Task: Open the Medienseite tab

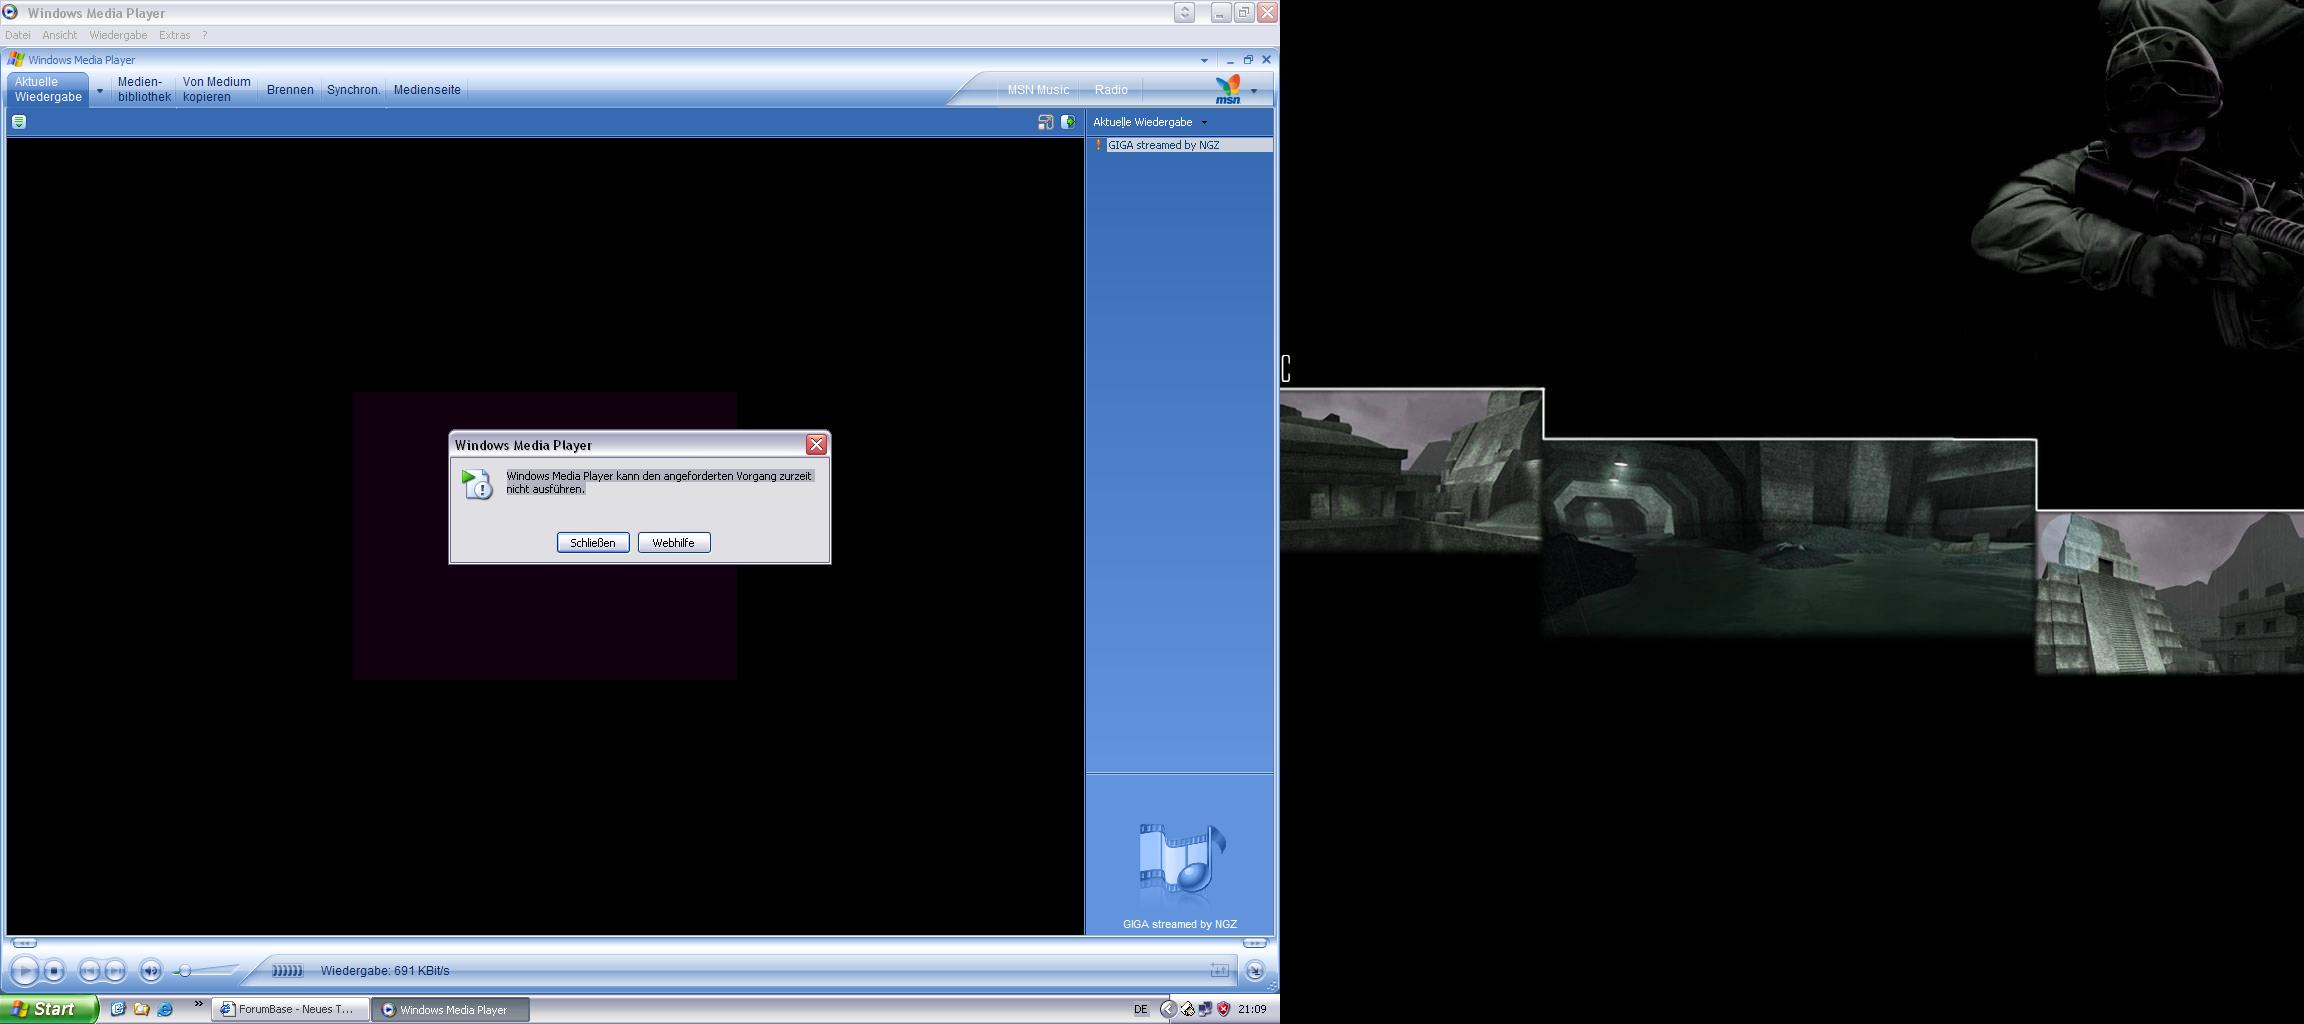Action: [427, 89]
